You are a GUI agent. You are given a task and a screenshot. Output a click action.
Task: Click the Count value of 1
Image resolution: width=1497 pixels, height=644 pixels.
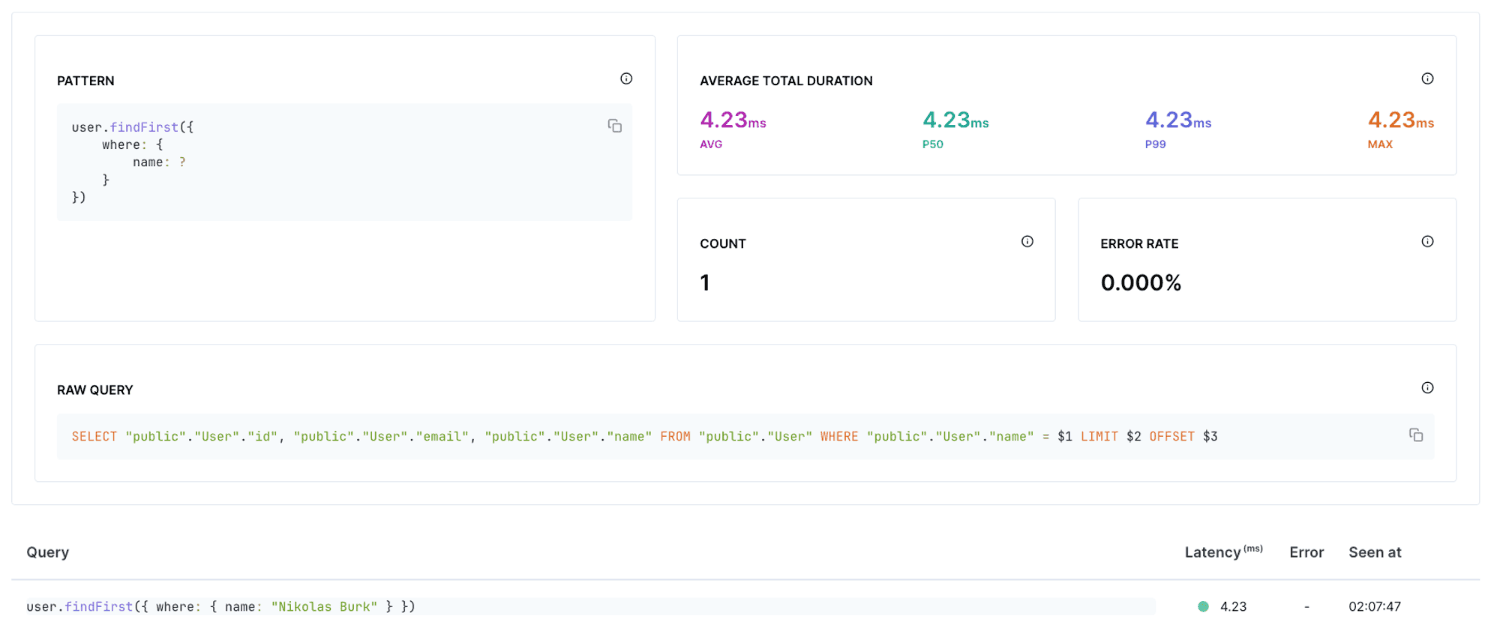705,282
